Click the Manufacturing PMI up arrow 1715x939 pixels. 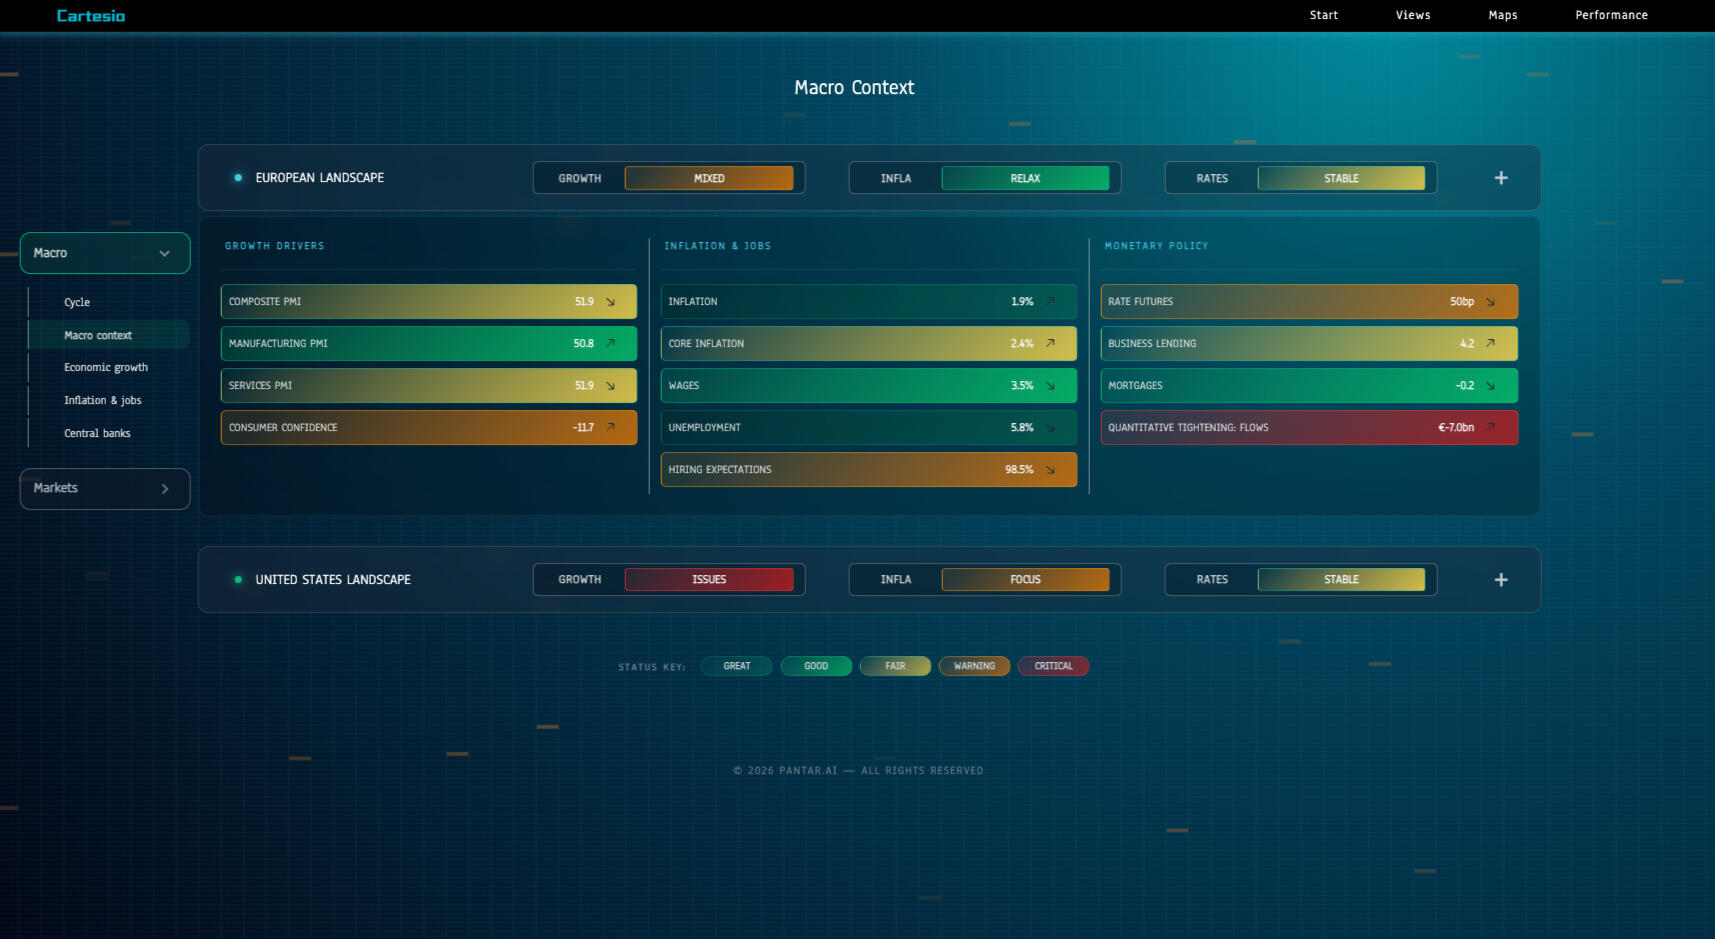click(610, 344)
